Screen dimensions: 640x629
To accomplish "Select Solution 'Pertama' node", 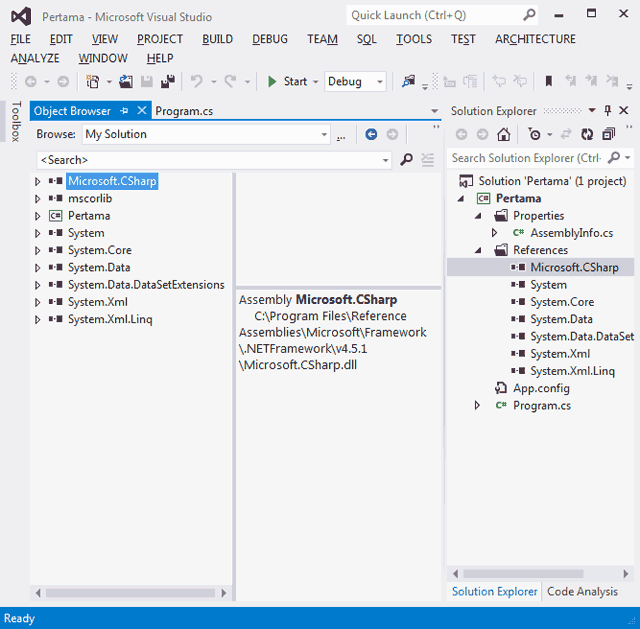I will click(x=552, y=181).
